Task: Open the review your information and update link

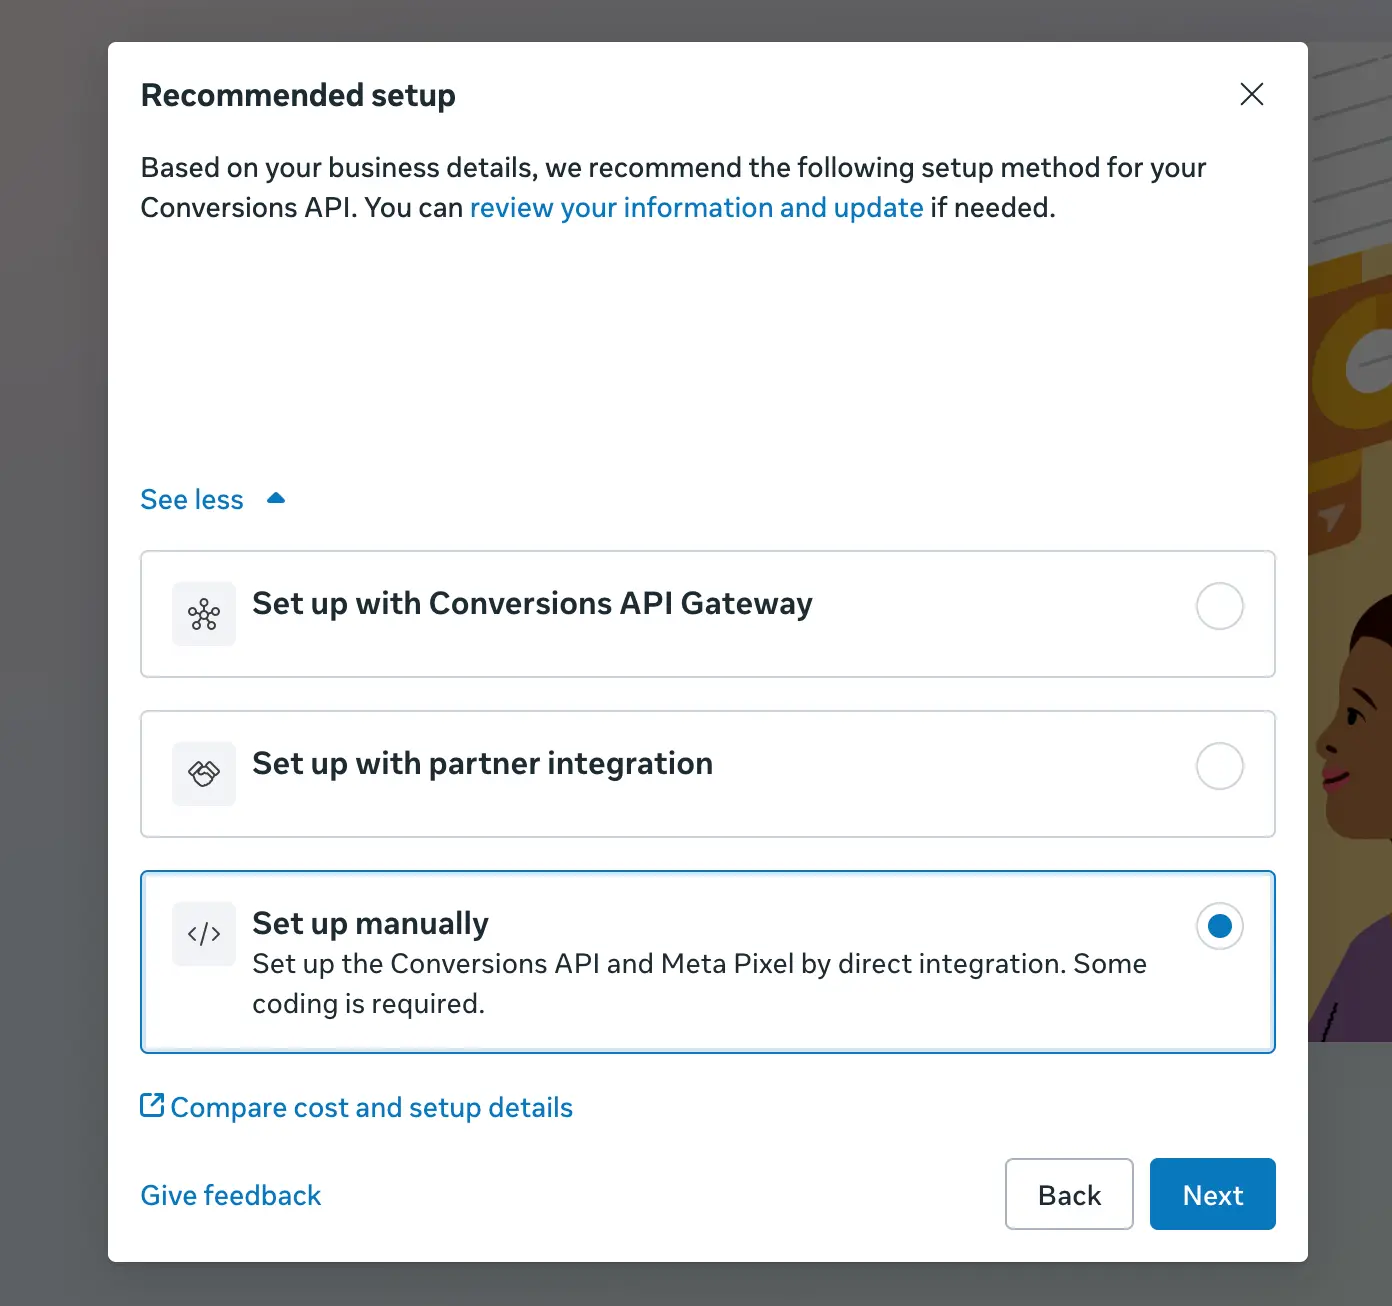Action: pos(696,208)
